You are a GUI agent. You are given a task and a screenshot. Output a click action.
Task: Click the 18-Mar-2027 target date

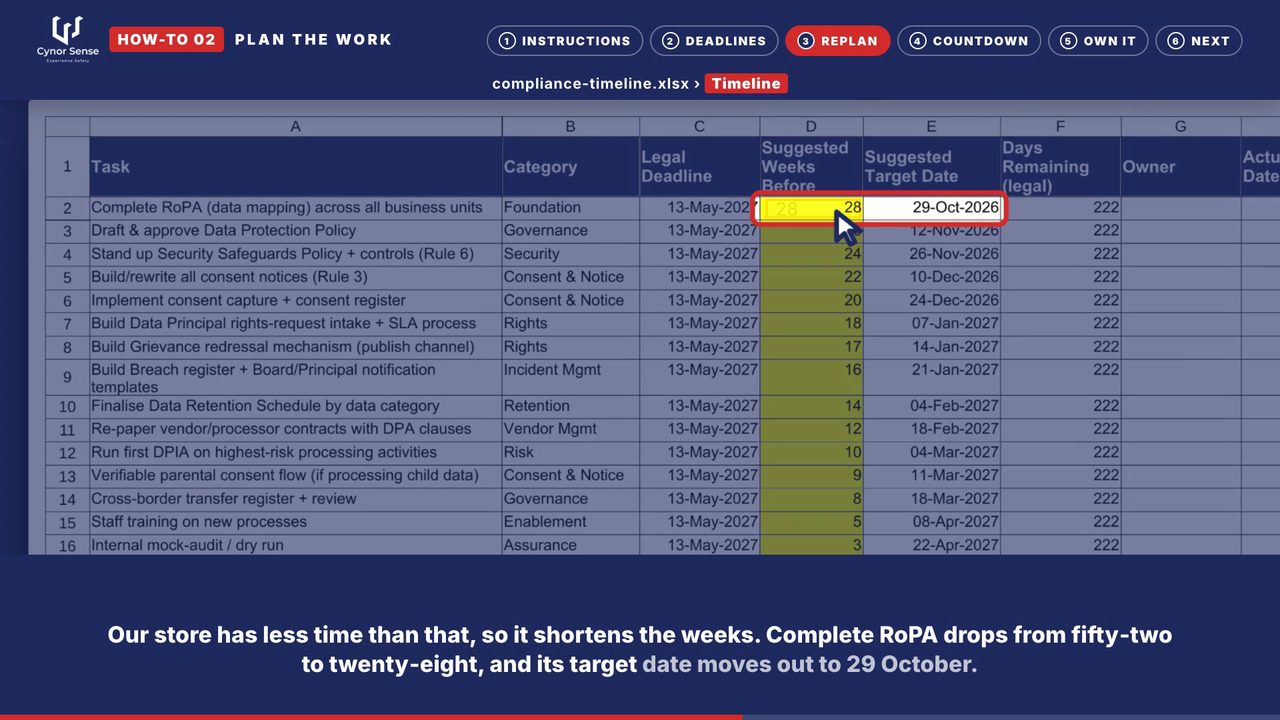[931, 498]
